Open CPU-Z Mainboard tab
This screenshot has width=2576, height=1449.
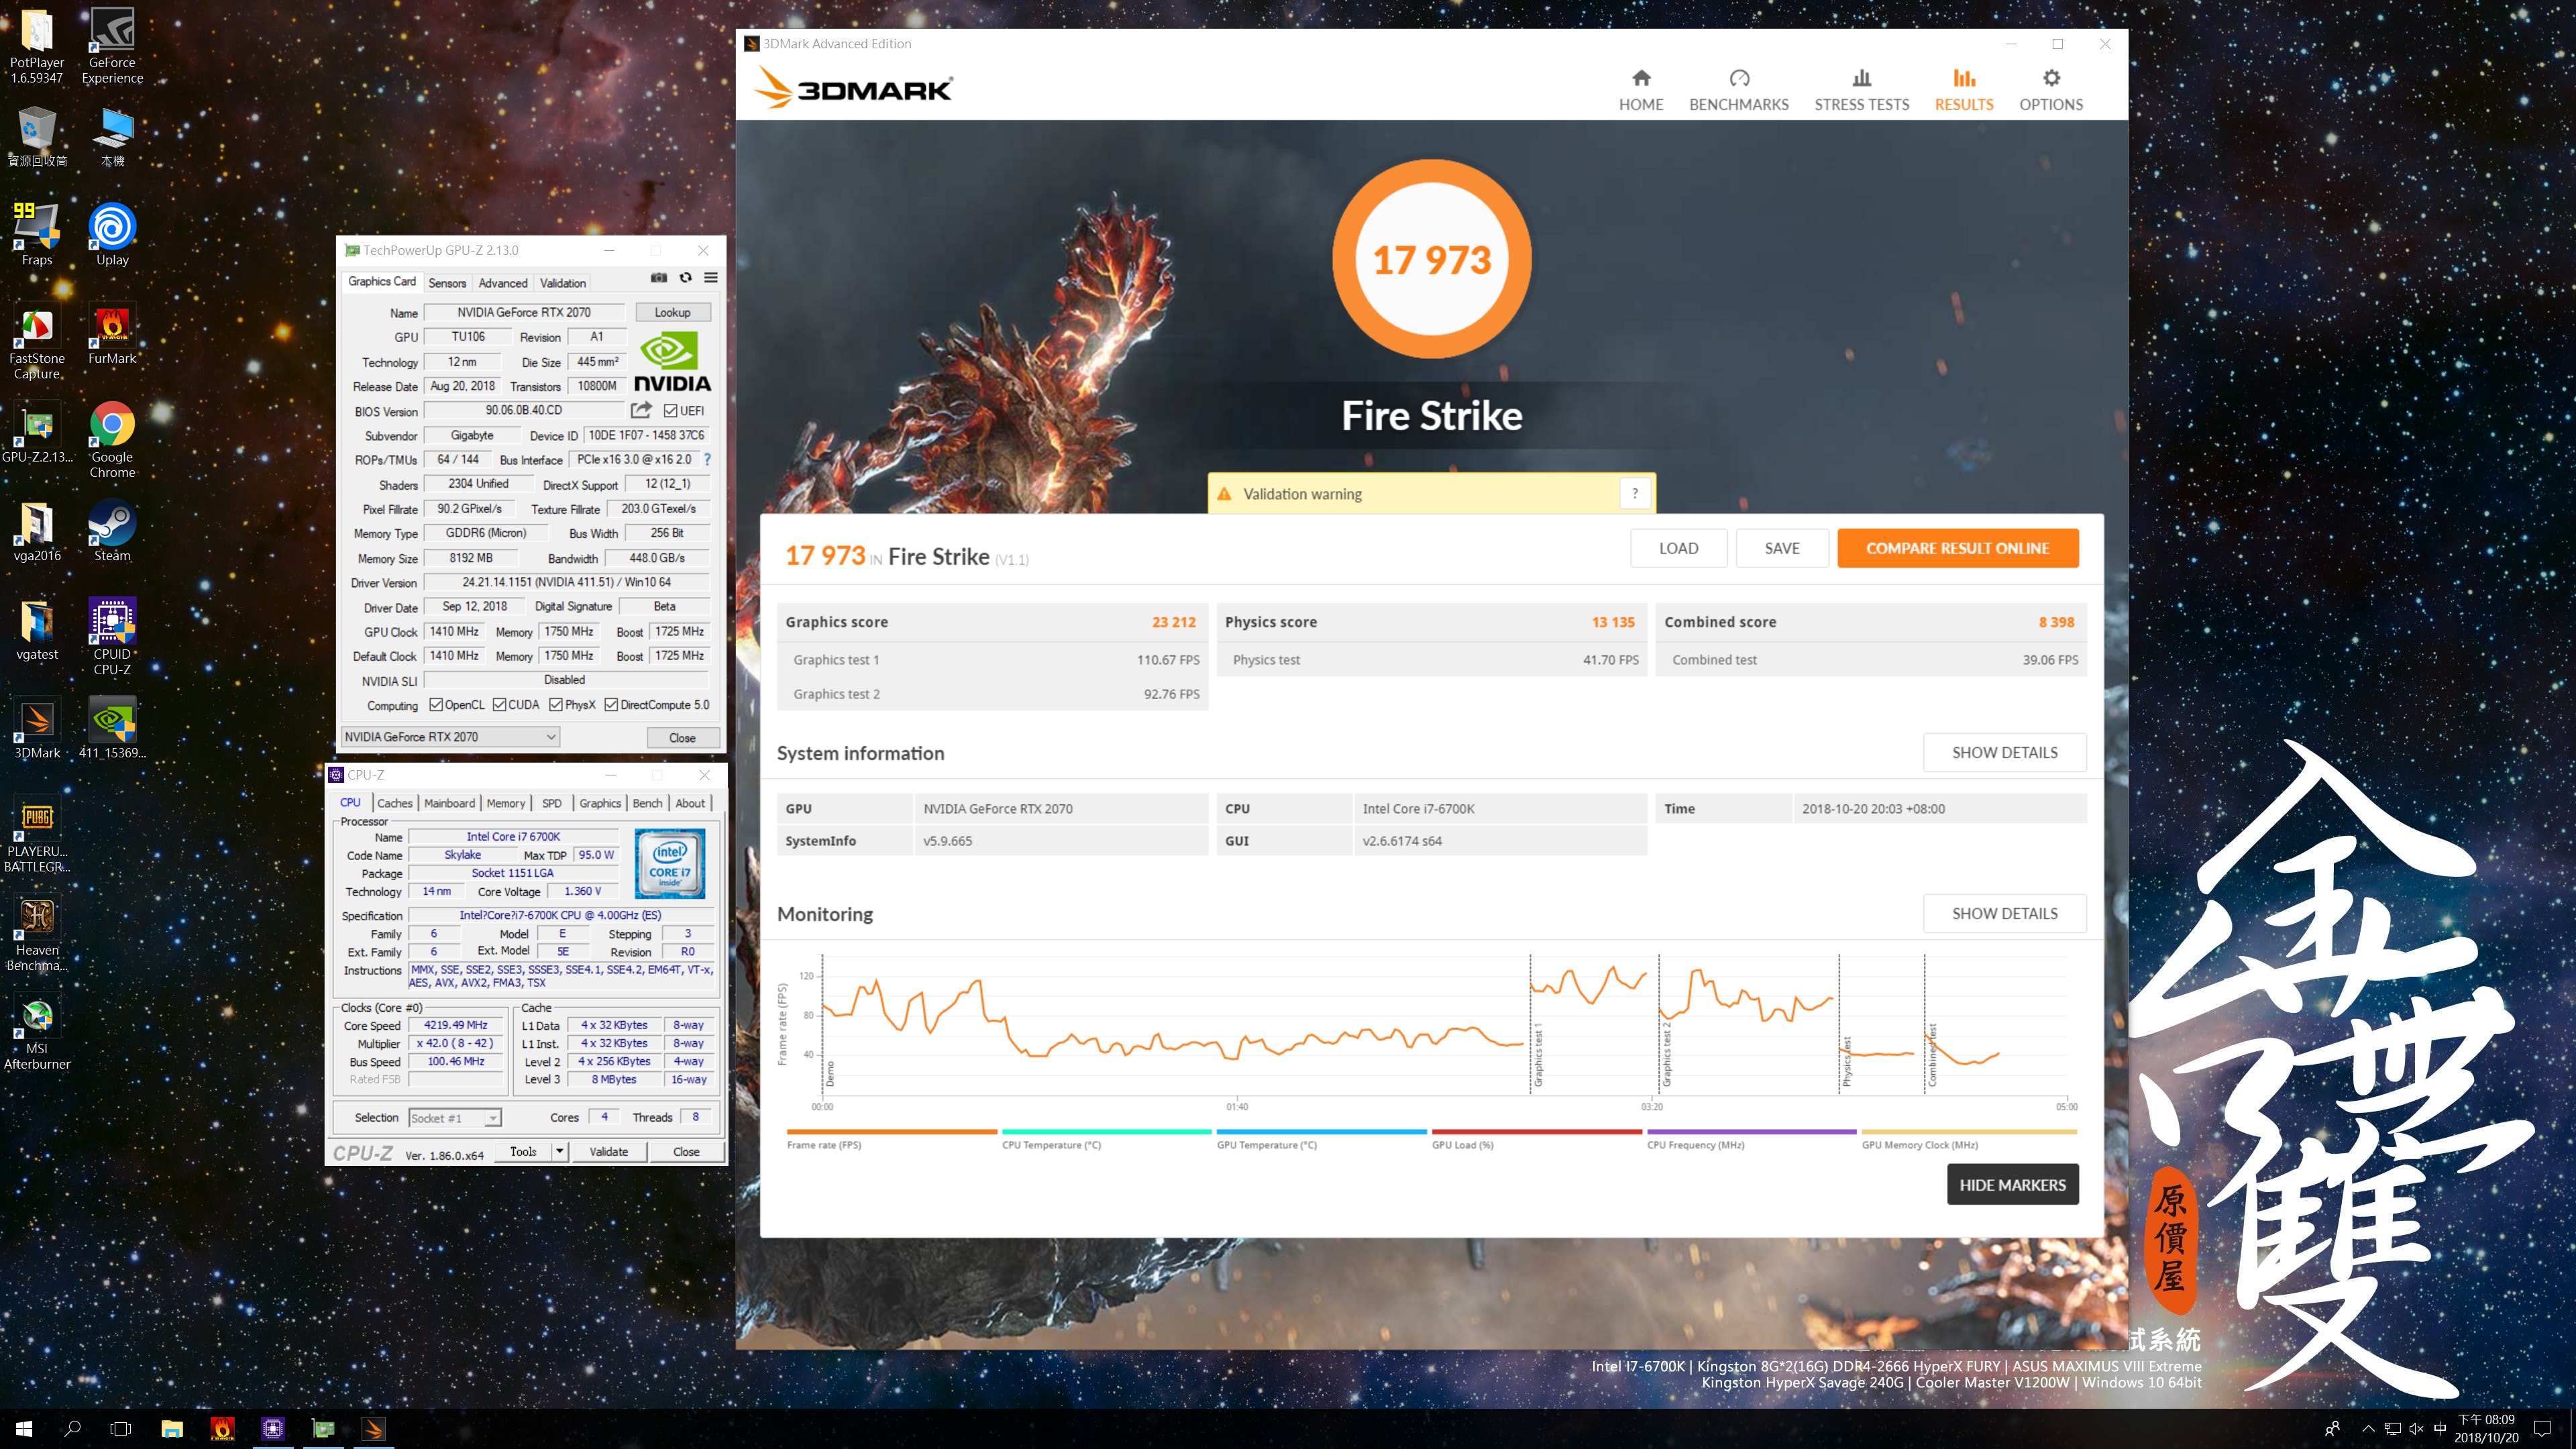449,803
